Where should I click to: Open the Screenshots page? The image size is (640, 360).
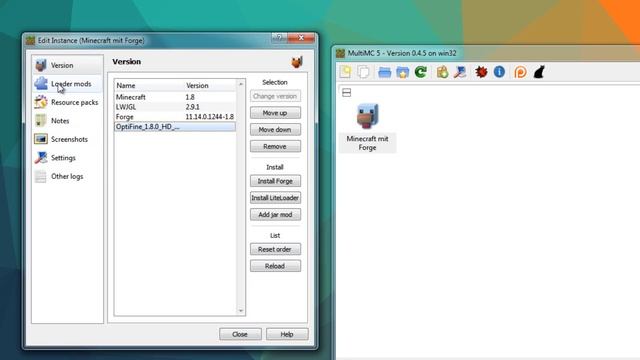pos(68,139)
